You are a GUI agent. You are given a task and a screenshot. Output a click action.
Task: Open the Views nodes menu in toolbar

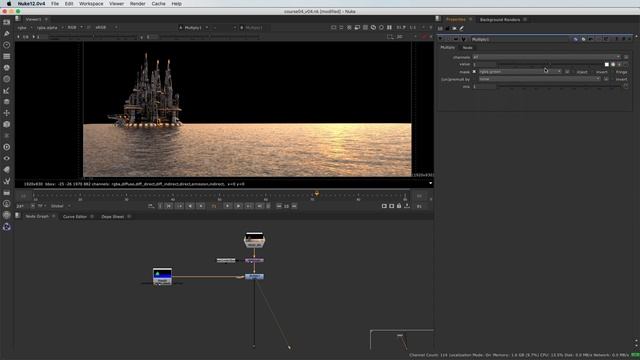[x=7, y=158]
